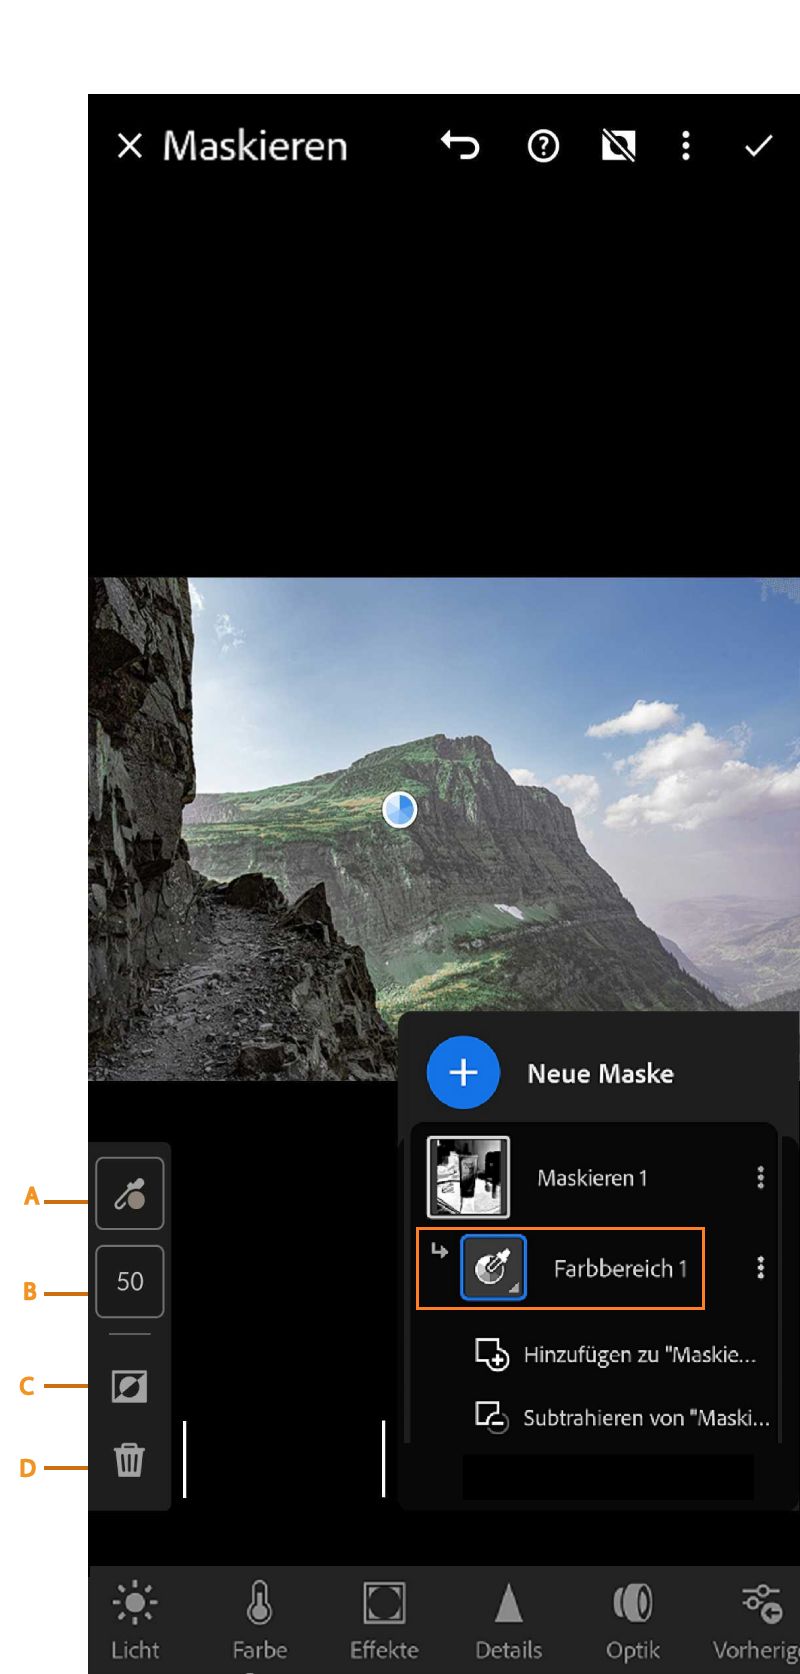Select the color sample pin on mountain
The width and height of the screenshot is (800, 1674).
[400, 809]
